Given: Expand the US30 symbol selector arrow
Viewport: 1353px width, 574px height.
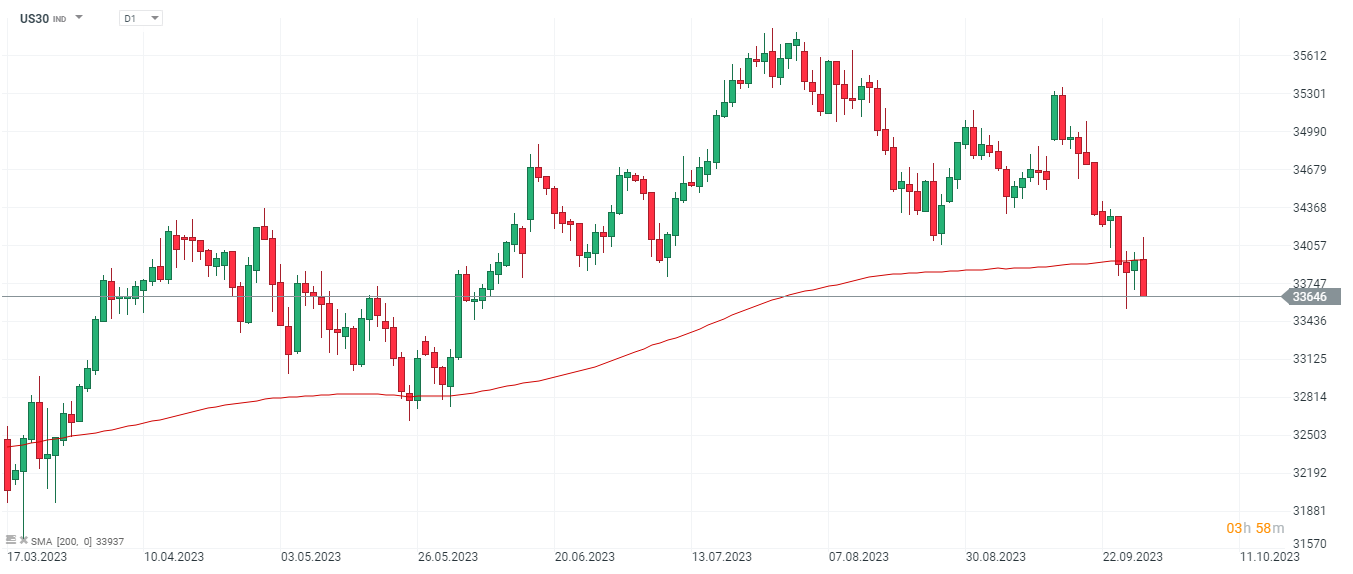Looking at the screenshot, I should [x=79, y=18].
